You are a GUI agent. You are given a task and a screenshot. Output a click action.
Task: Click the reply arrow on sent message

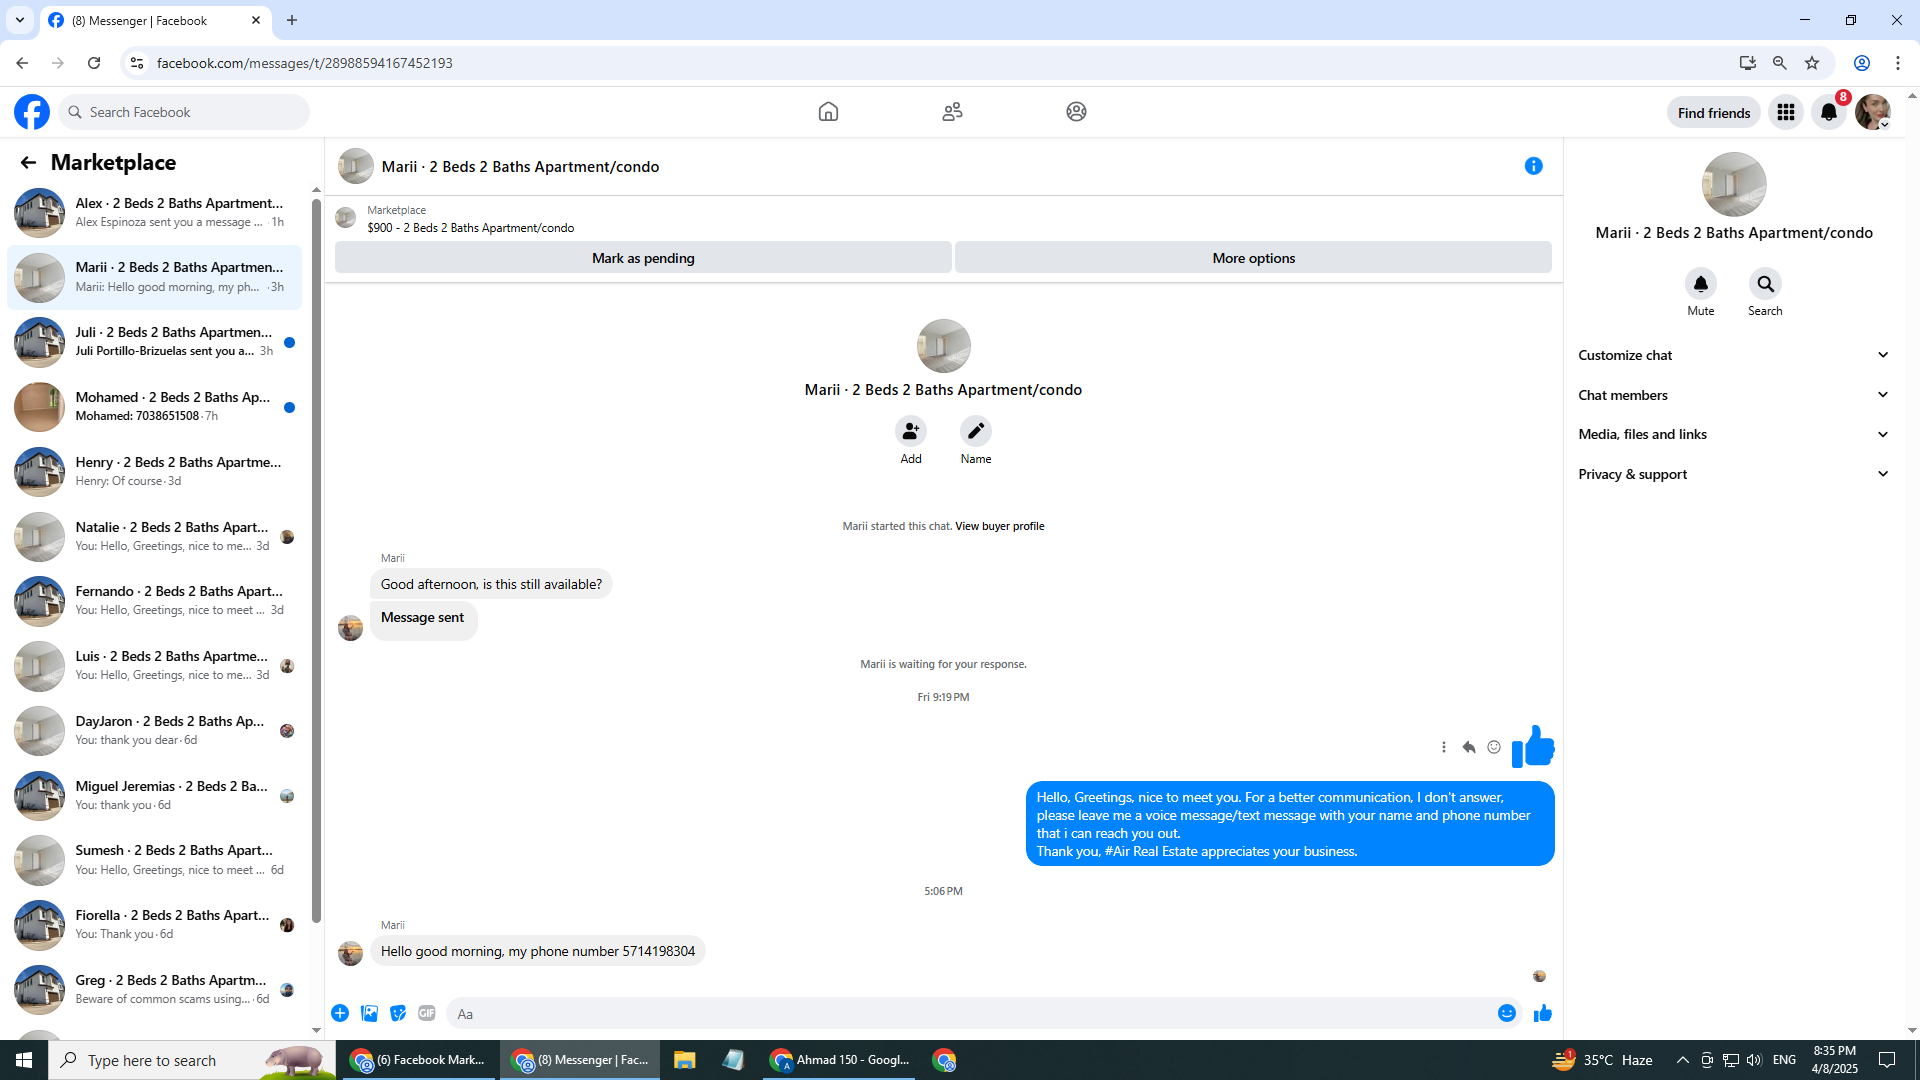click(x=1468, y=747)
